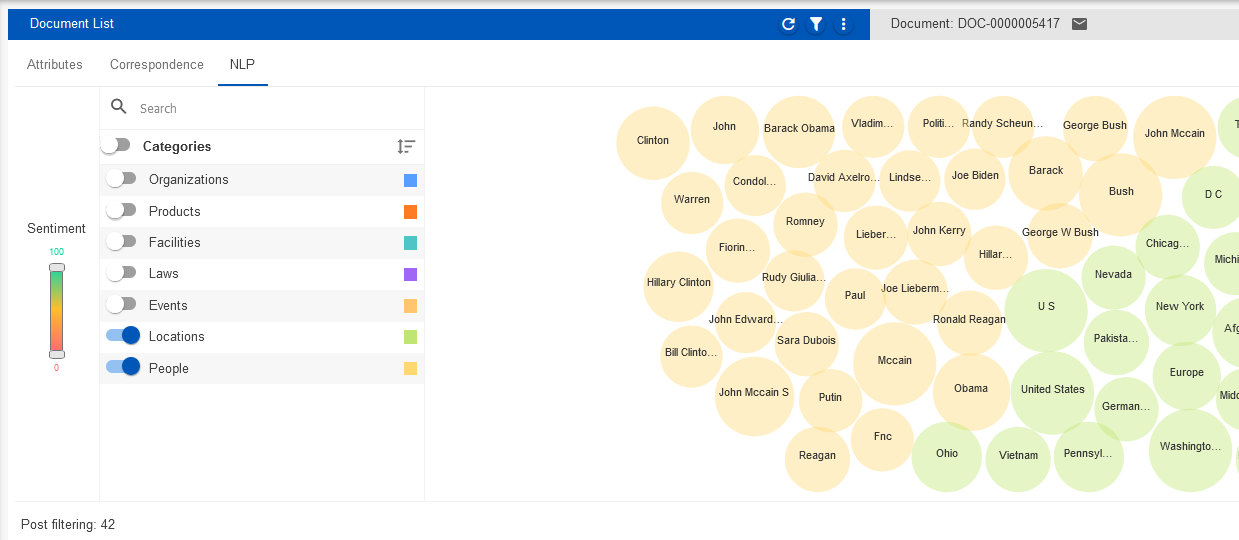Screen dimensions: 1239x540
Task: Refresh the Document List
Action: [x=788, y=24]
